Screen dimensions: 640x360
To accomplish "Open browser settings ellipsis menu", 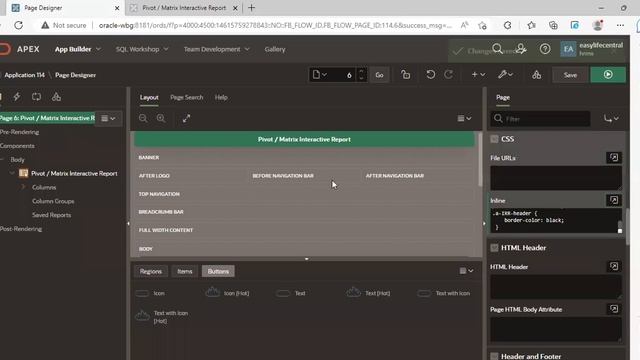I will 620,25.
